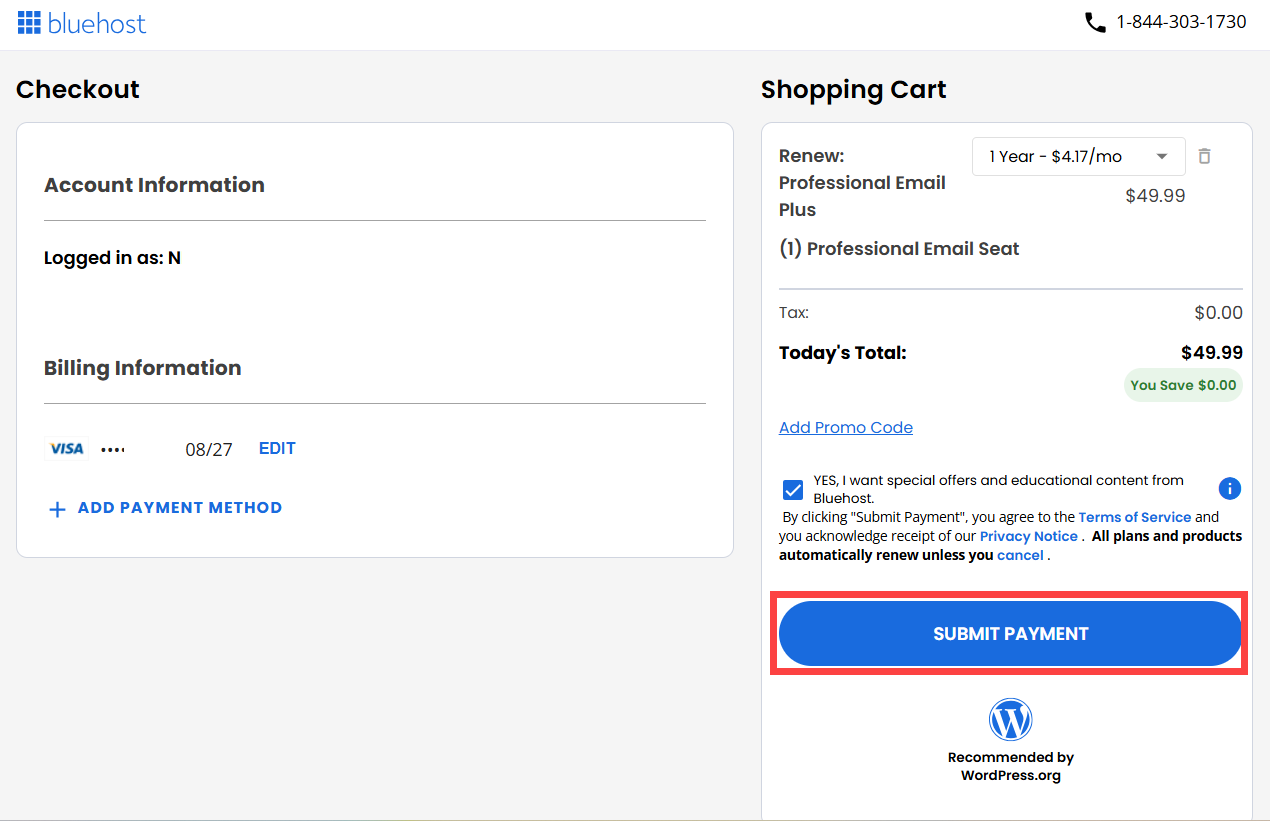Follow the cancel link
Screen dimensions: 1270x821
pyautogui.click(x=1020, y=555)
